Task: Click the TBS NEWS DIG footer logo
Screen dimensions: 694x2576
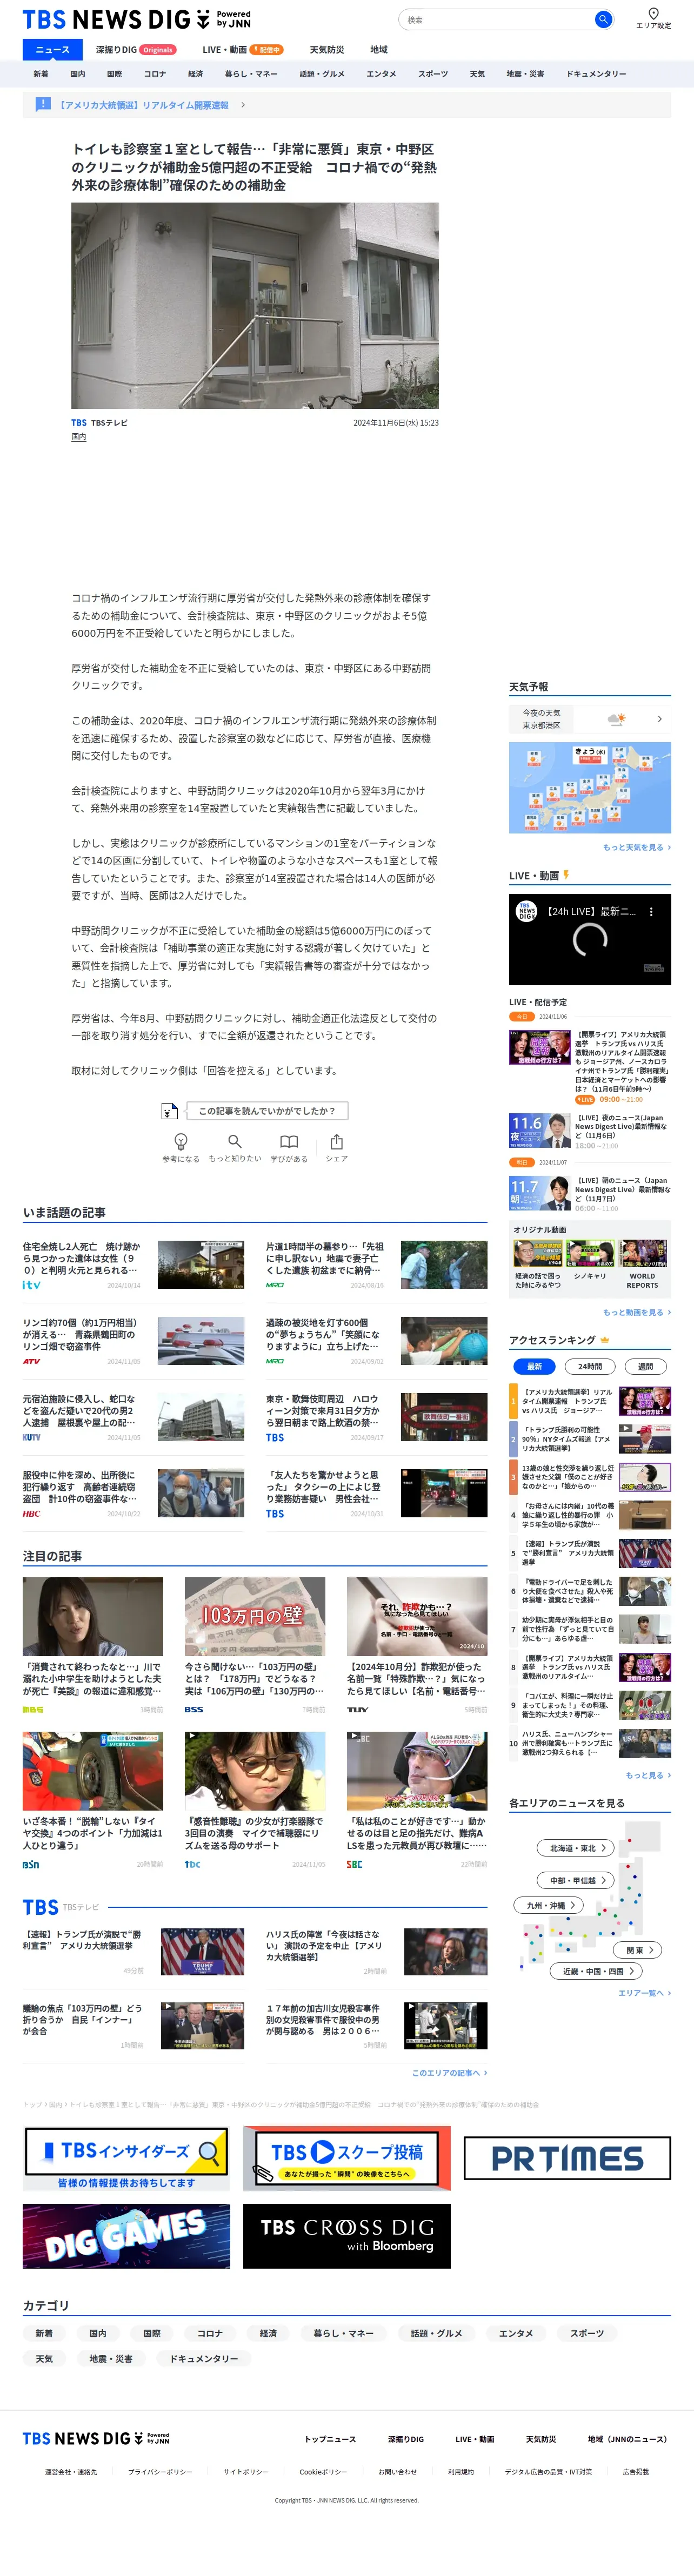Action: click(x=96, y=2439)
